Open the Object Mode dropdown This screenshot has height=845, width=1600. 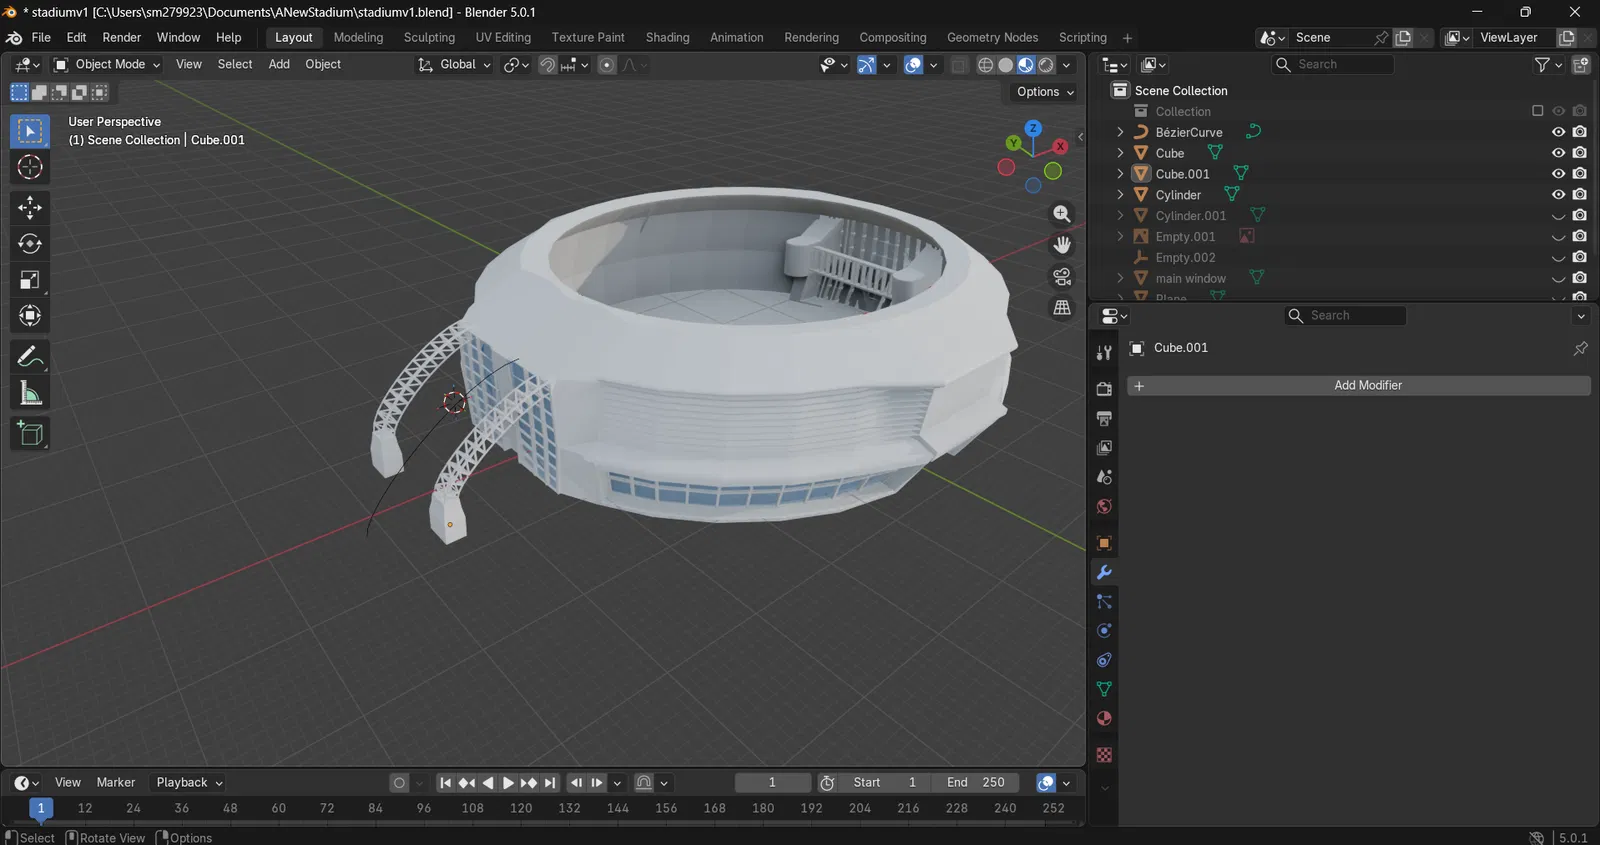(x=107, y=64)
